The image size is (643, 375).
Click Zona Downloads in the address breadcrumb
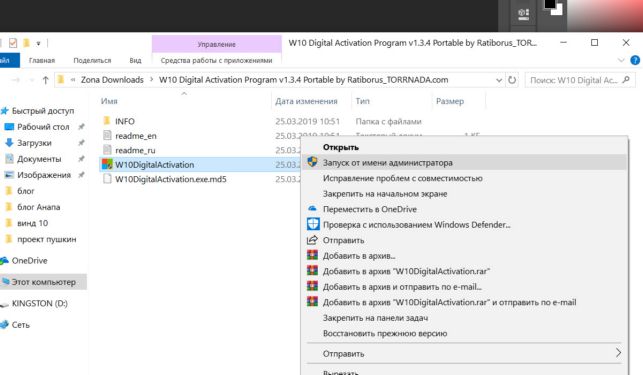tap(112, 80)
